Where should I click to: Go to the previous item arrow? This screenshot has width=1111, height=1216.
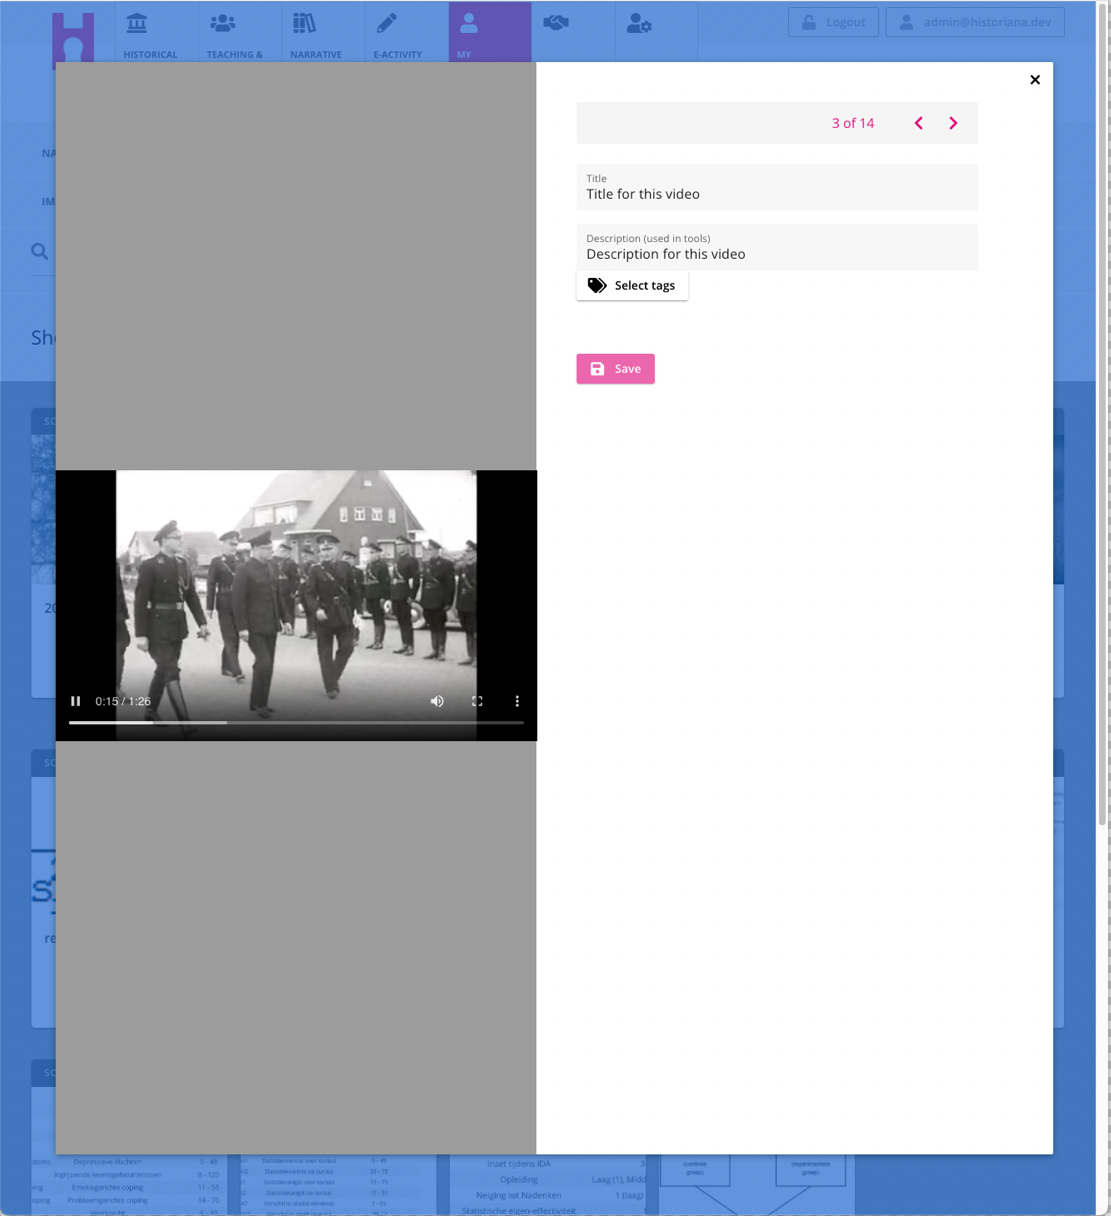point(918,123)
